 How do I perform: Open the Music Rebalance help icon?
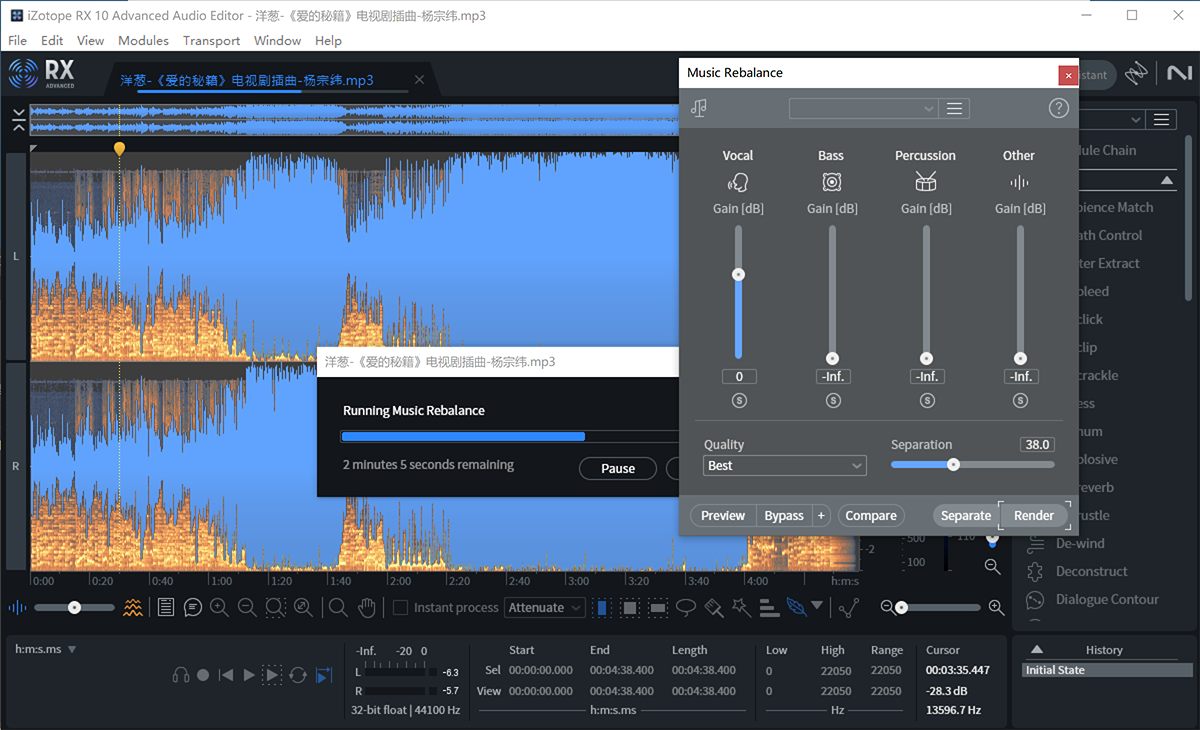point(1059,108)
